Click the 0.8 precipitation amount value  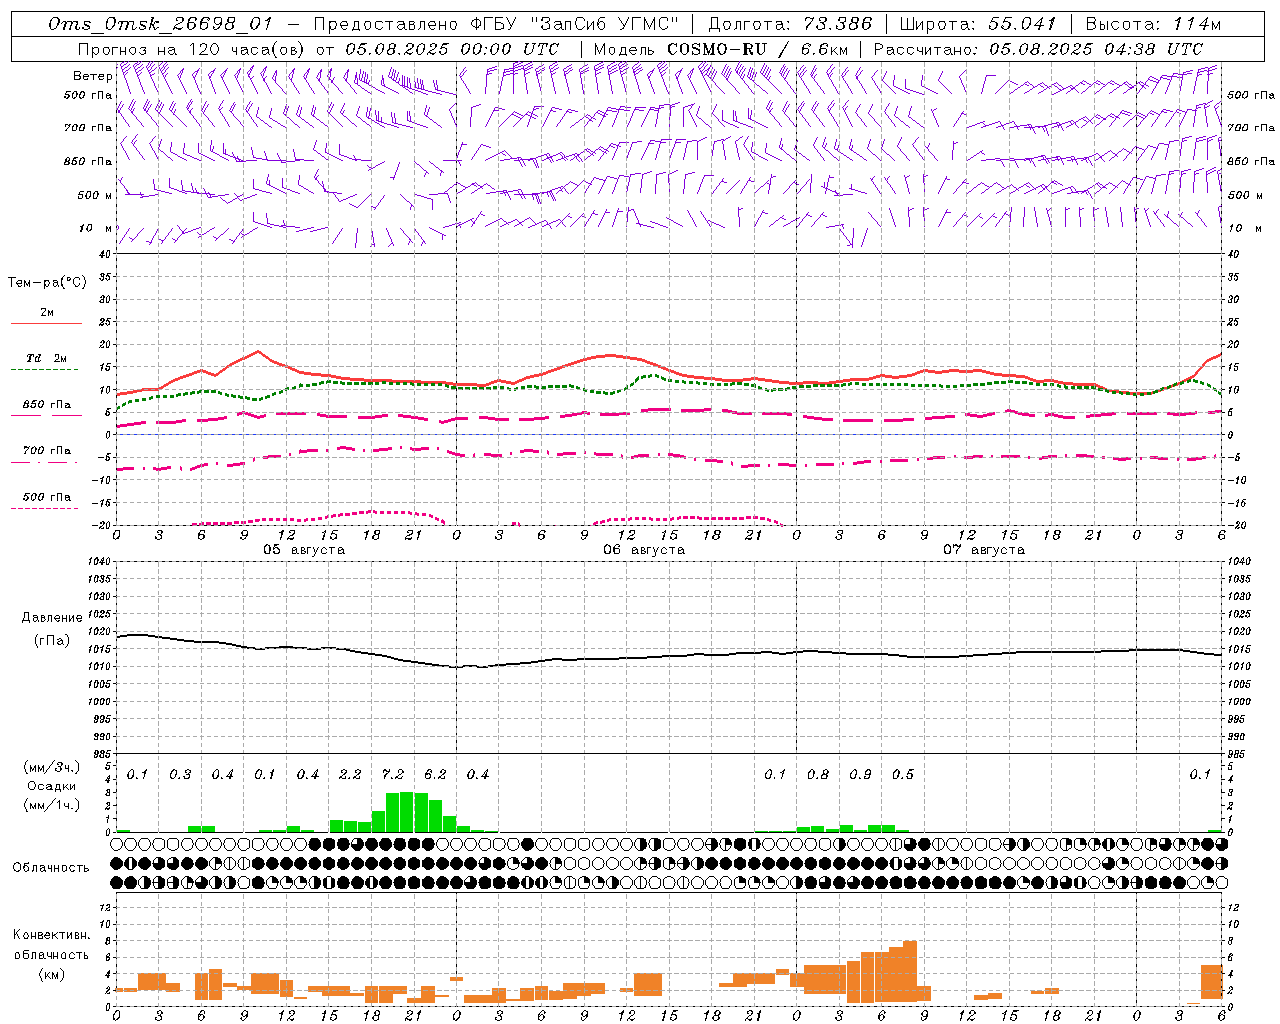click(818, 775)
